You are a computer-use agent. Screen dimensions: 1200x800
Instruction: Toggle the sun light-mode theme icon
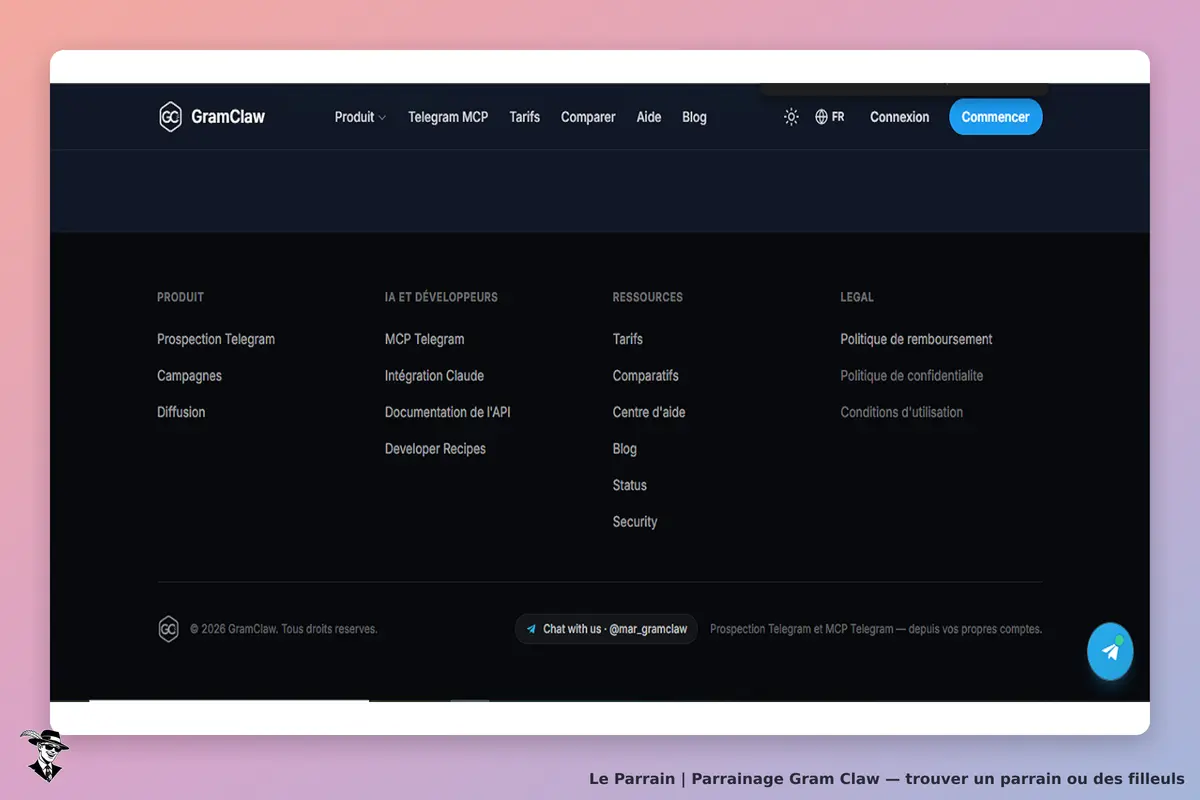[x=791, y=117]
